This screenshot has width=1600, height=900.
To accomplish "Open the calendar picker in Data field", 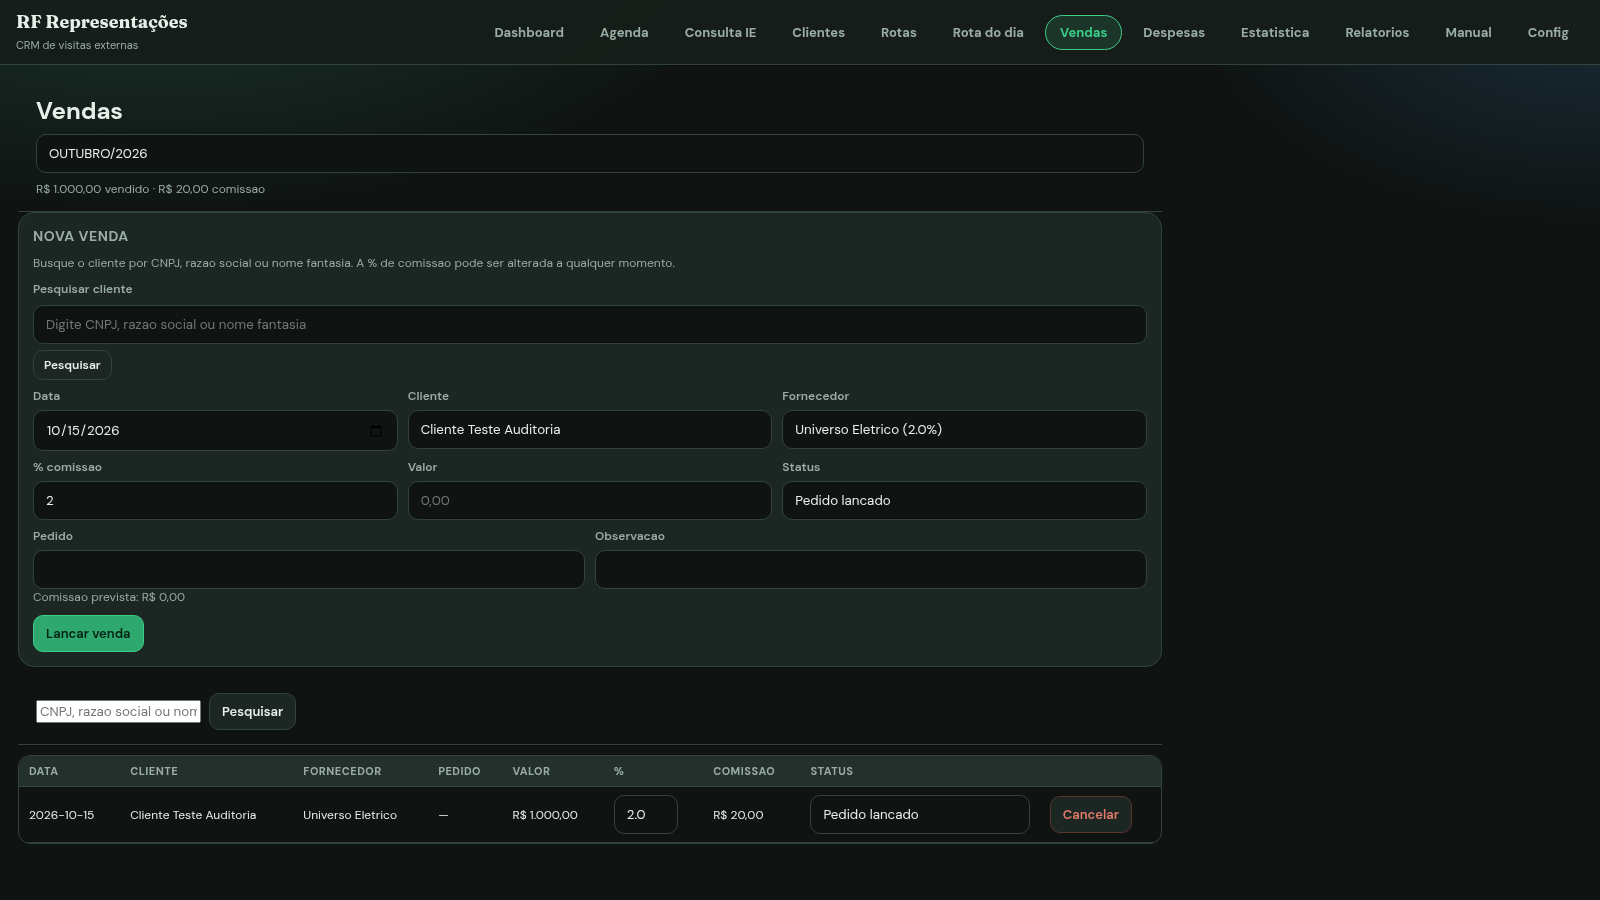I will point(376,431).
